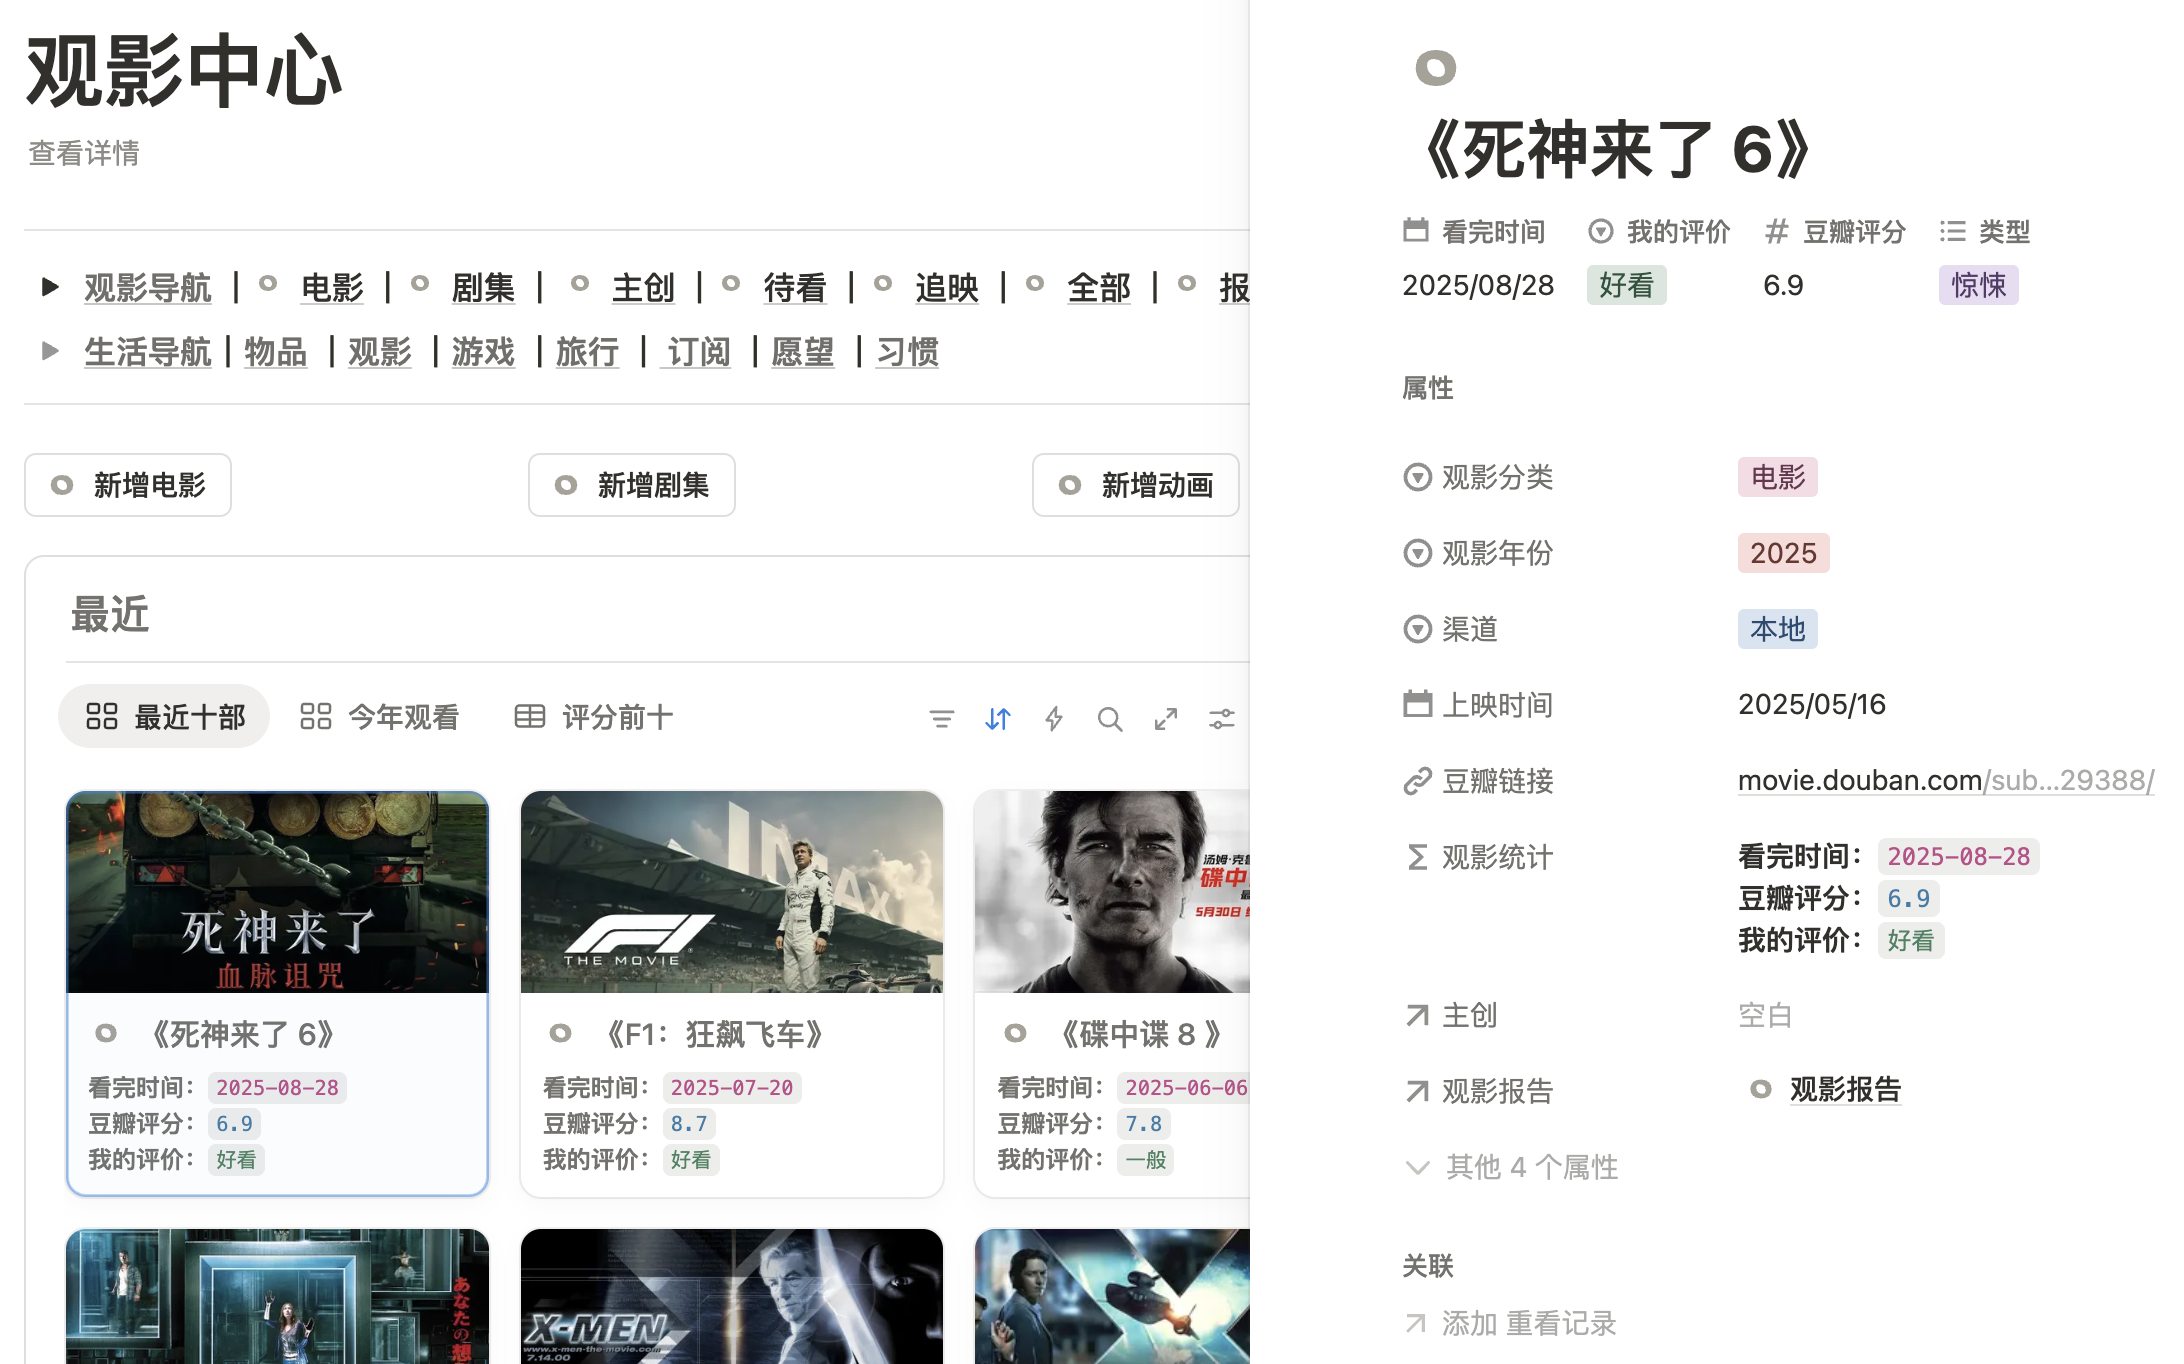Viewport: 2184px width, 1364px height.
Task: Open automations via the lightning bolt icon
Action: (x=1053, y=718)
